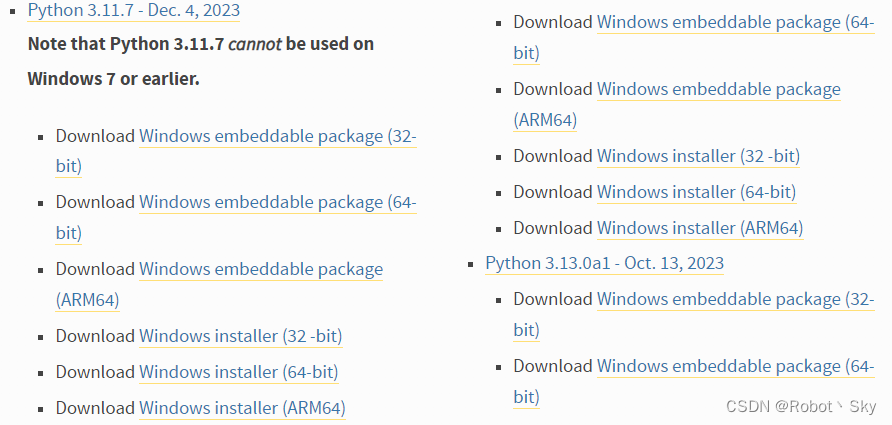Screen dimensions: 892x425
Task: Click the italic word cannot in the note
Action: coord(255,44)
